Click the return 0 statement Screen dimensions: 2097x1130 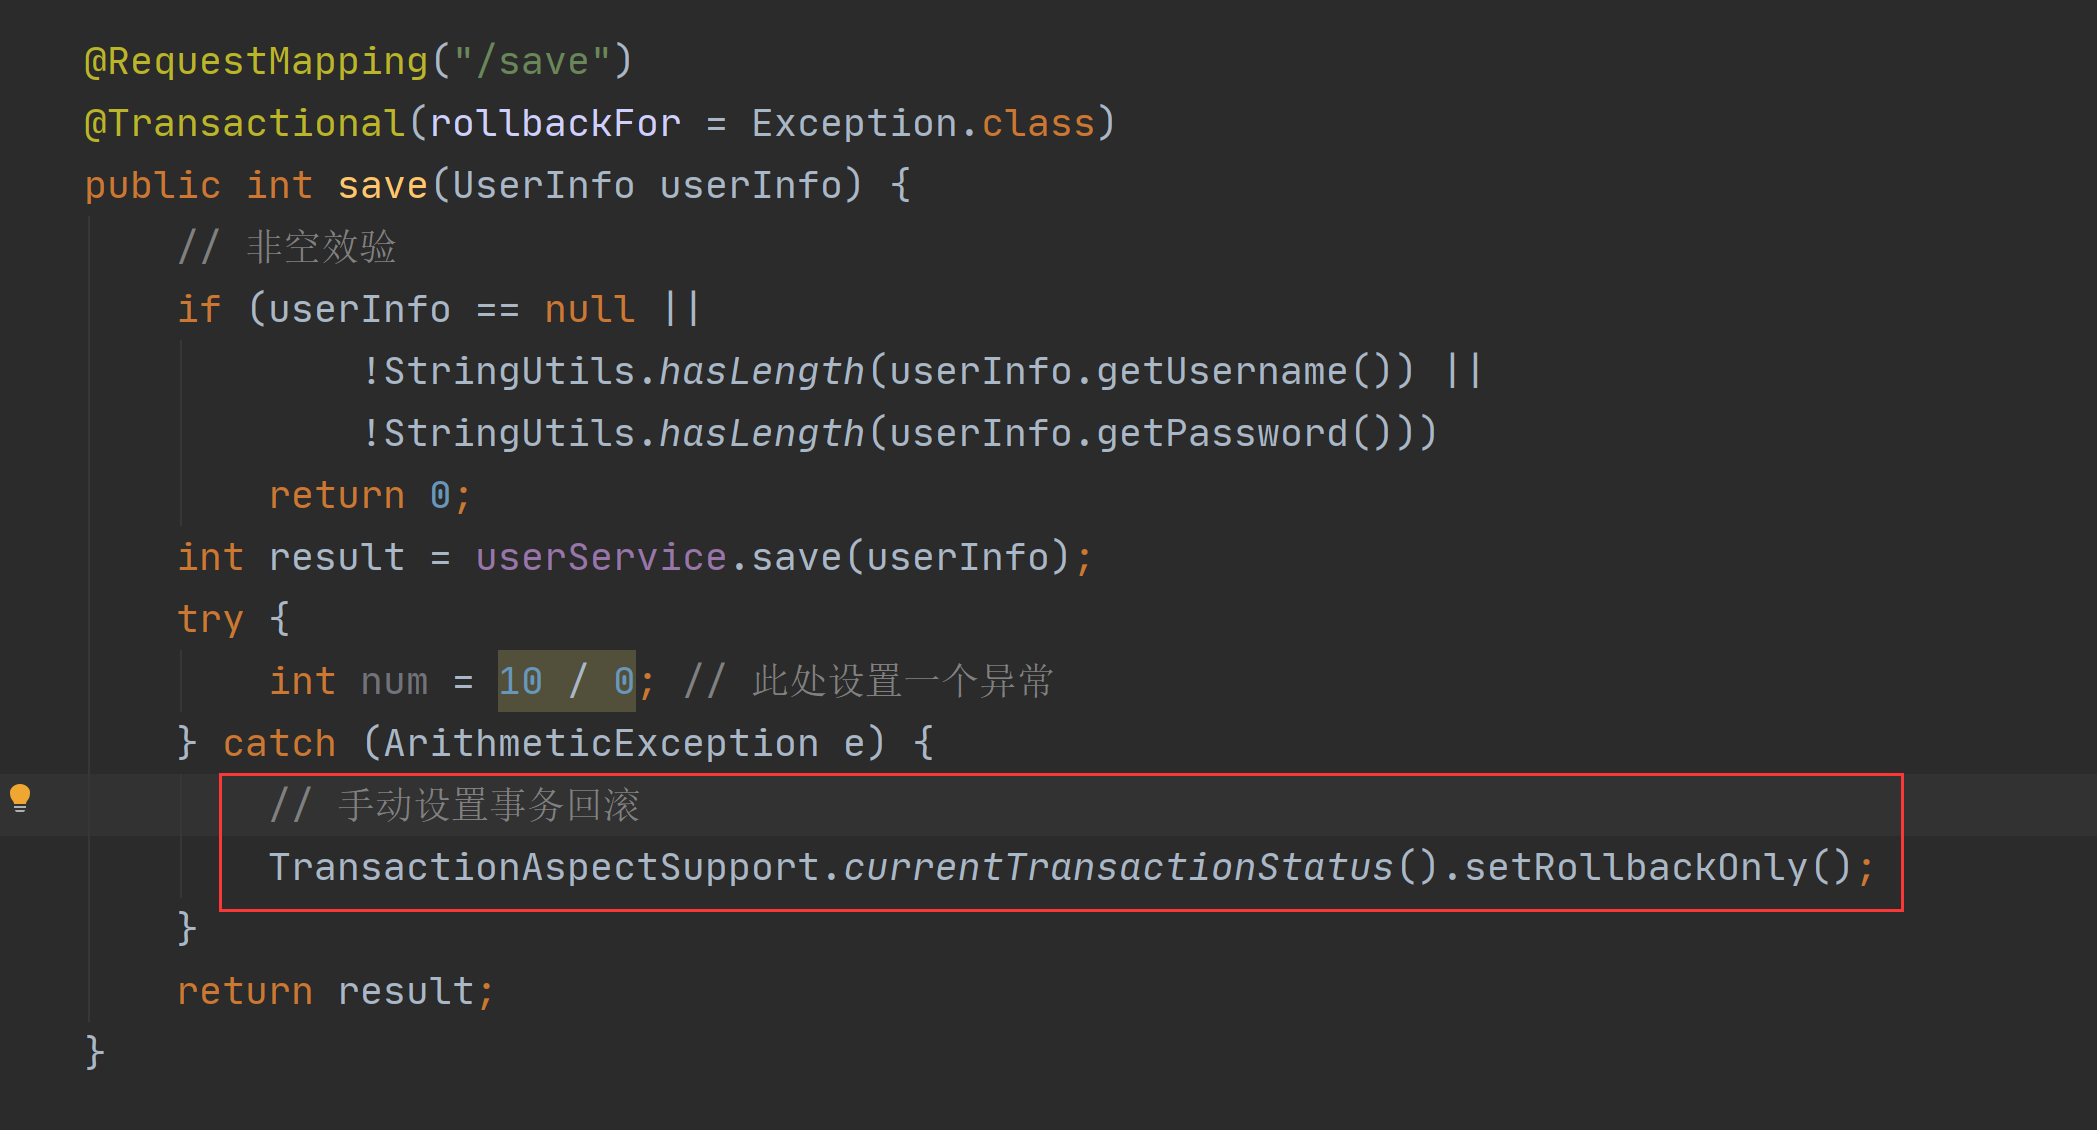pyautogui.click(x=370, y=495)
